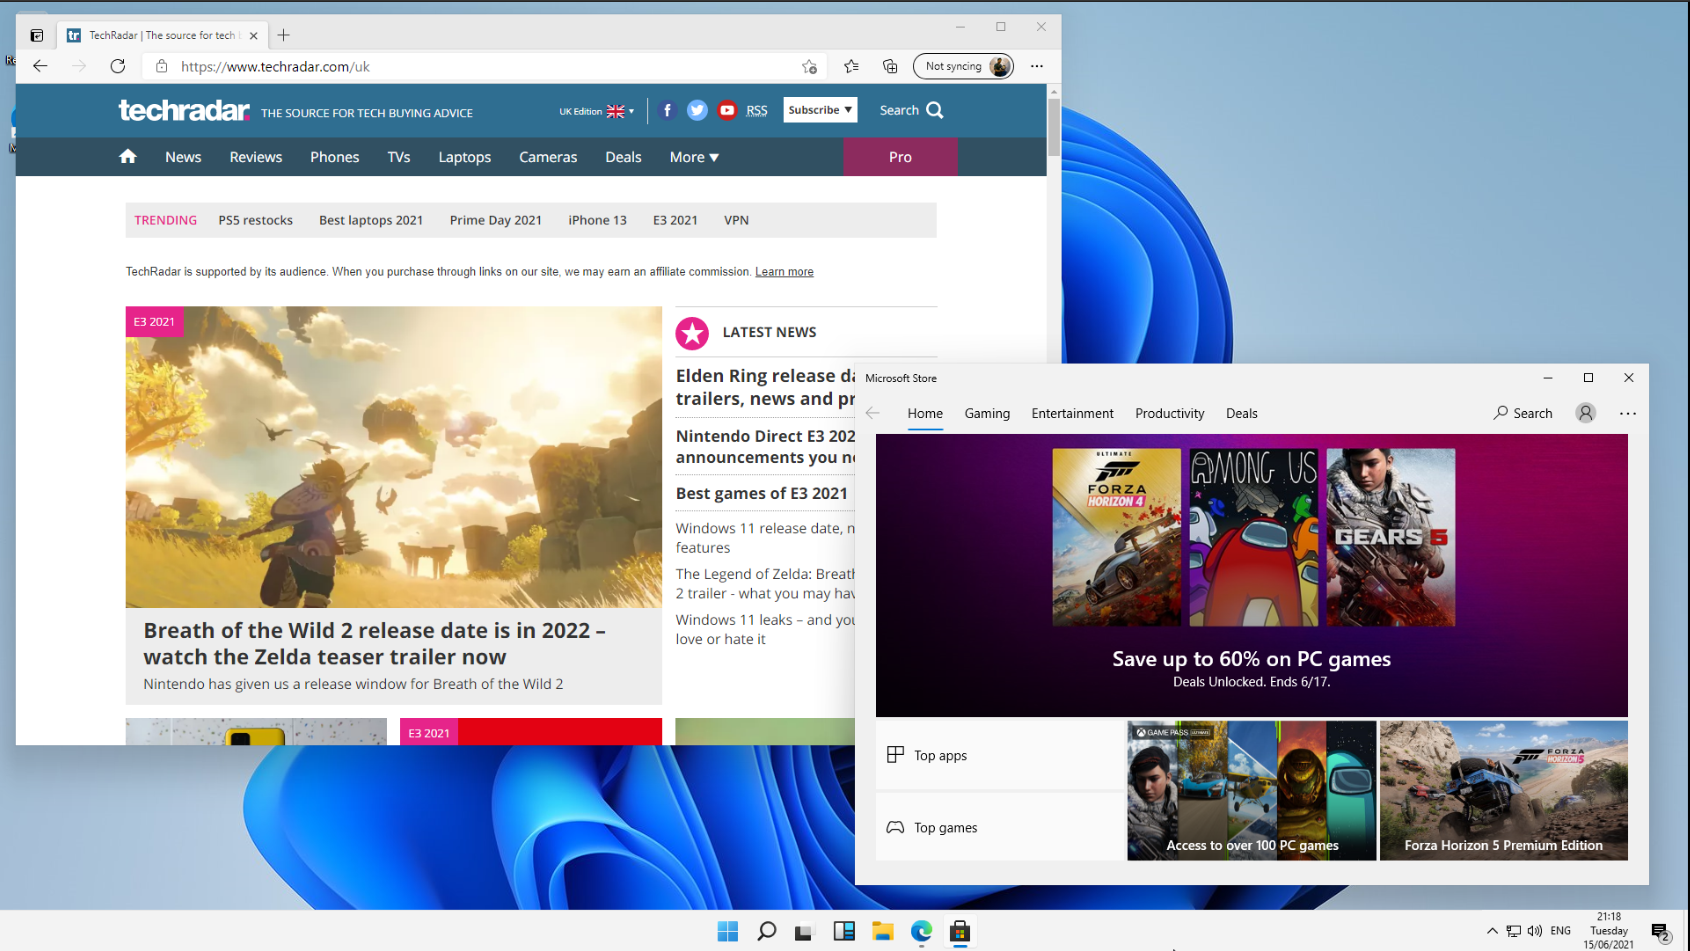The image size is (1690, 951).
Task: Switch to the Gaming tab in Microsoft Store
Action: tap(987, 413)
